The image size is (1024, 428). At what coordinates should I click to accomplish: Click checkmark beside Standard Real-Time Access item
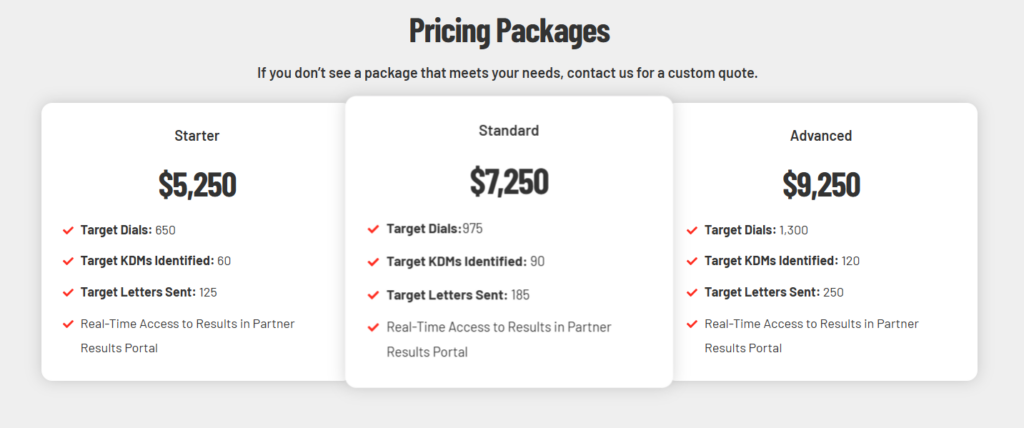click(x=373, y=327)
